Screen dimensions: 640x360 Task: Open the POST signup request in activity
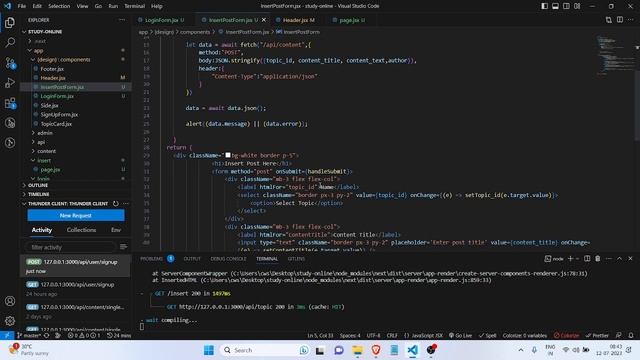coord(76,266)
